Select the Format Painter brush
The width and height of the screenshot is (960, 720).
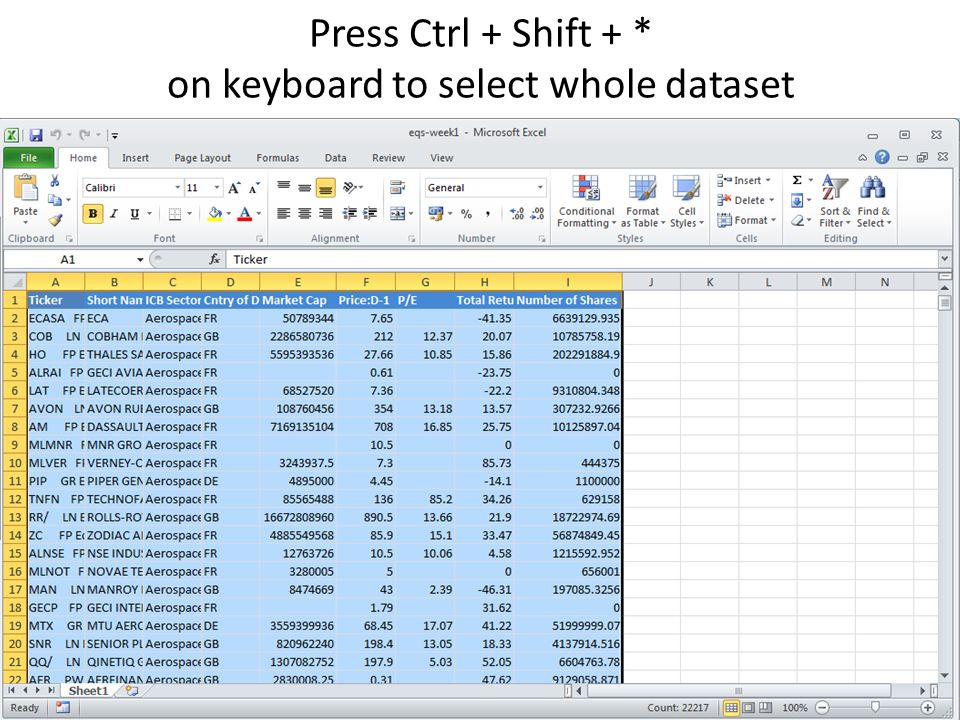point(55,219)
